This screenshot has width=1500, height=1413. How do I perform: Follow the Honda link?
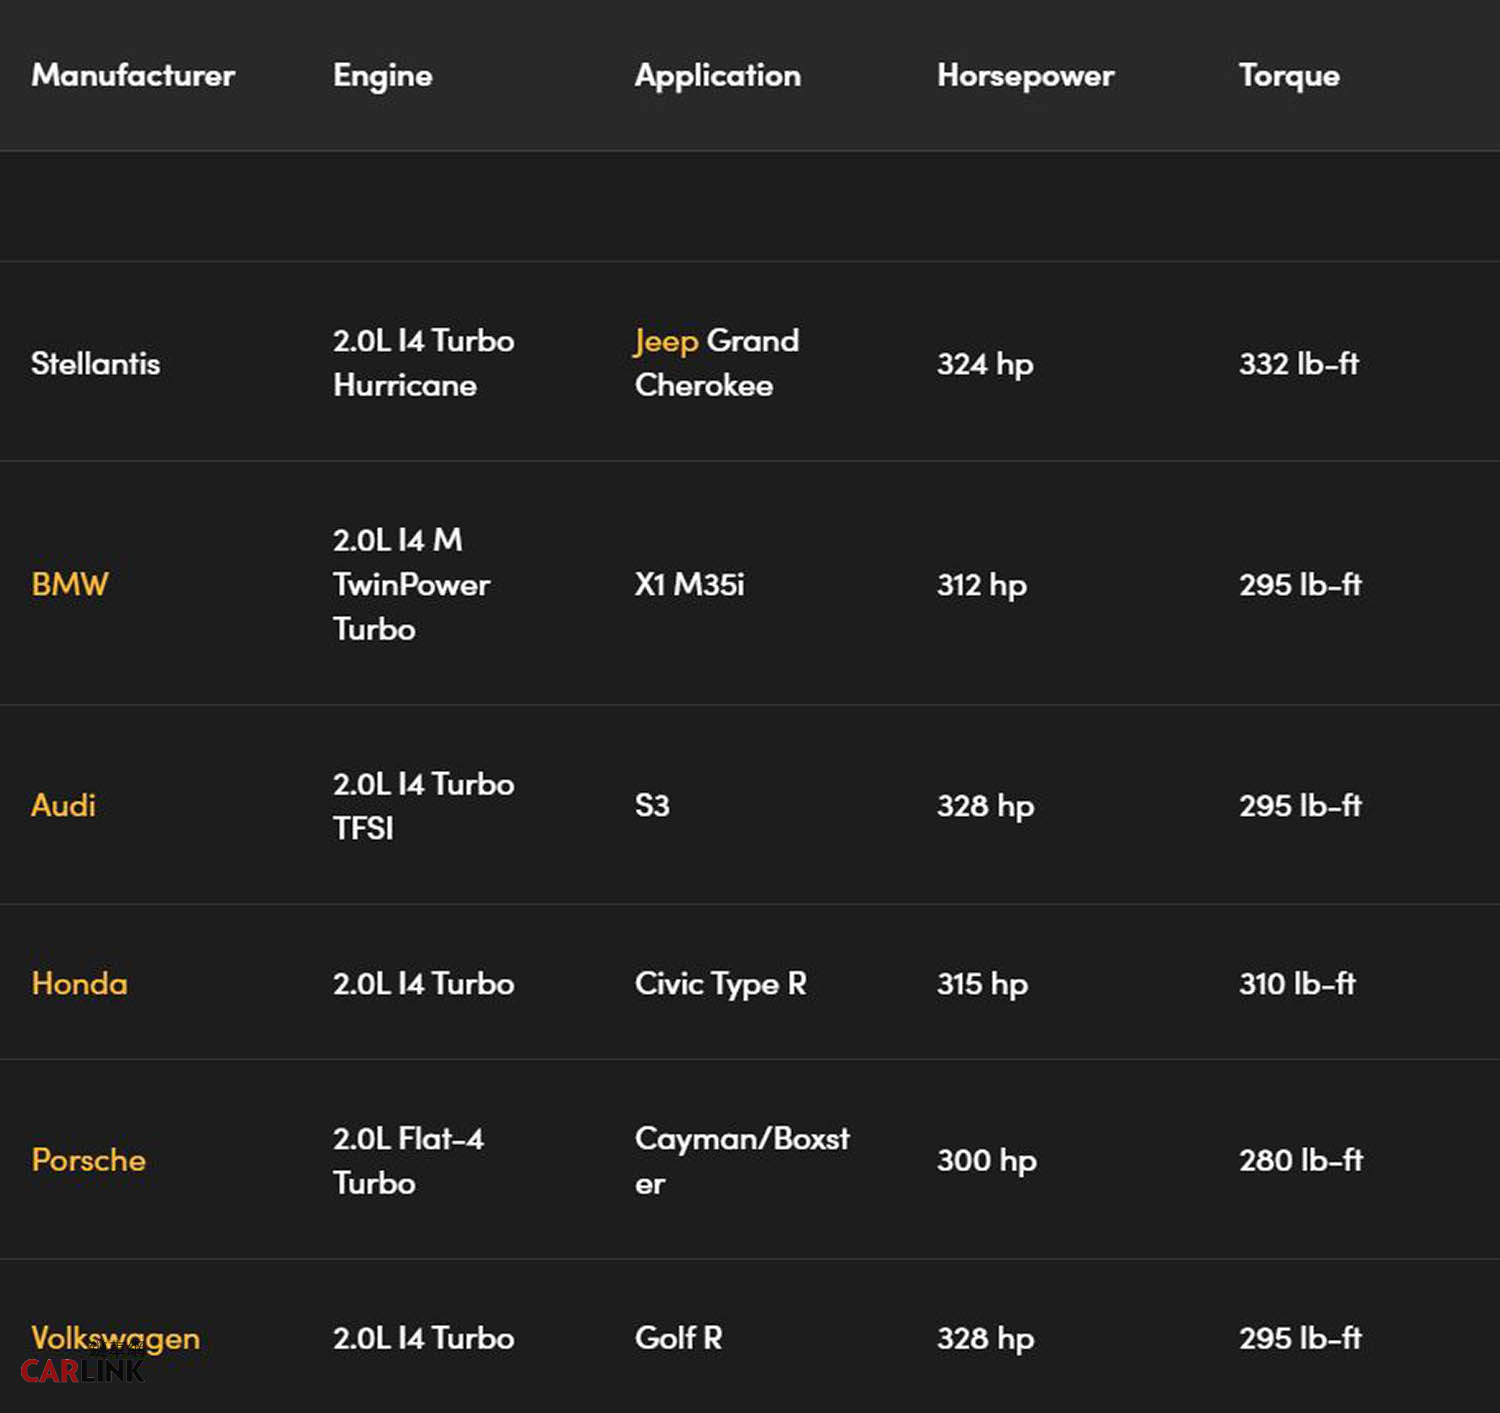click(x=79, y=984)
